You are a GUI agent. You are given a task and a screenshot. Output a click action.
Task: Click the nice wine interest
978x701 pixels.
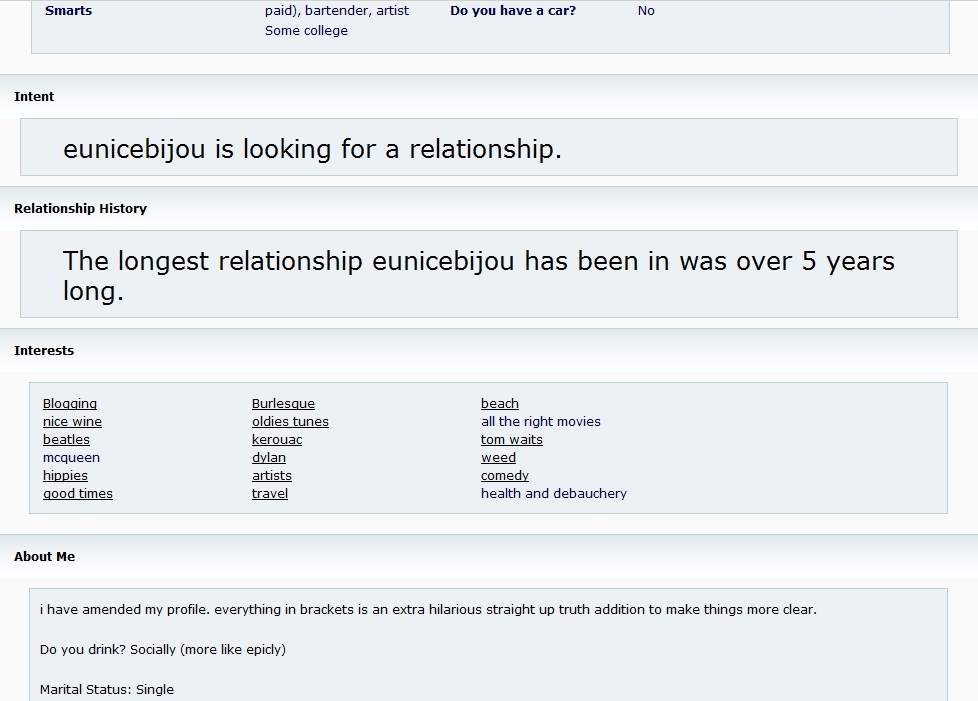coord(72,422)
